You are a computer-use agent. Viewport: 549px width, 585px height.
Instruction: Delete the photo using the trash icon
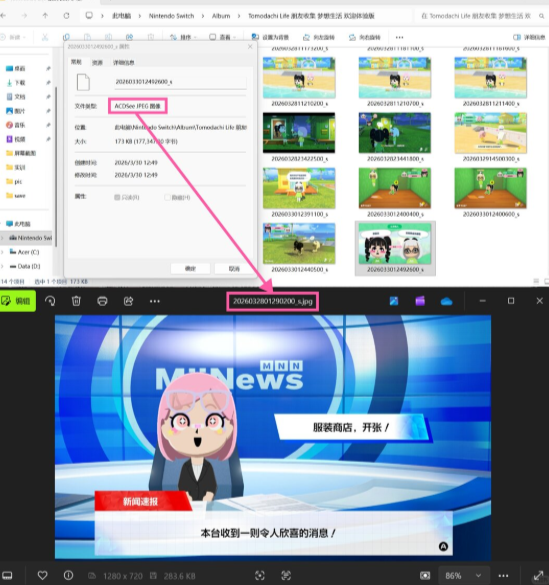[76, 301]
